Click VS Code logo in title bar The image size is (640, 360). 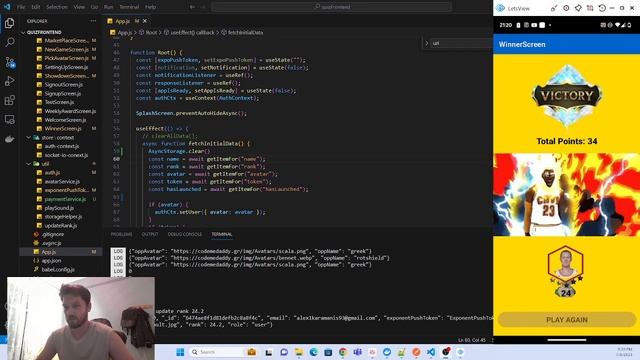[x=7, y=7]
